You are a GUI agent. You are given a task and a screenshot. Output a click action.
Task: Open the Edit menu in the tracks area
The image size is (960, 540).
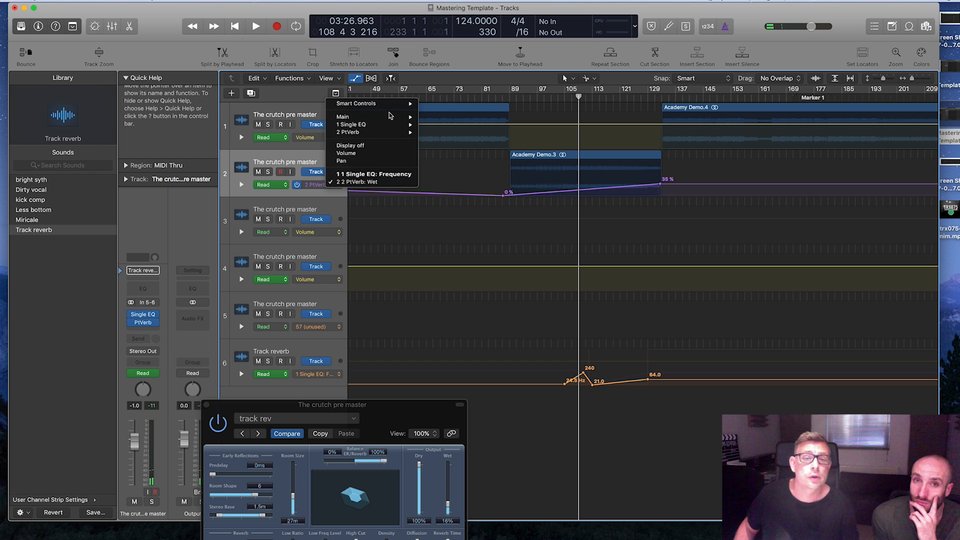(x=257, y=78)
